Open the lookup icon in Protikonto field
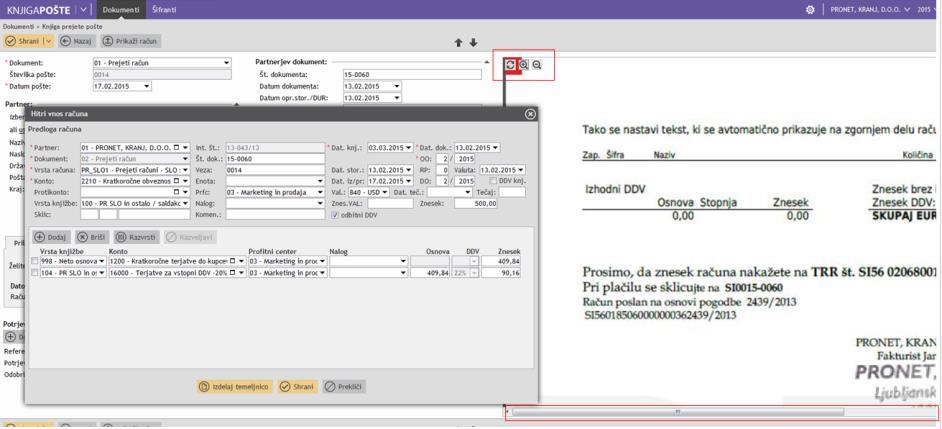 (x=176, y=192)
